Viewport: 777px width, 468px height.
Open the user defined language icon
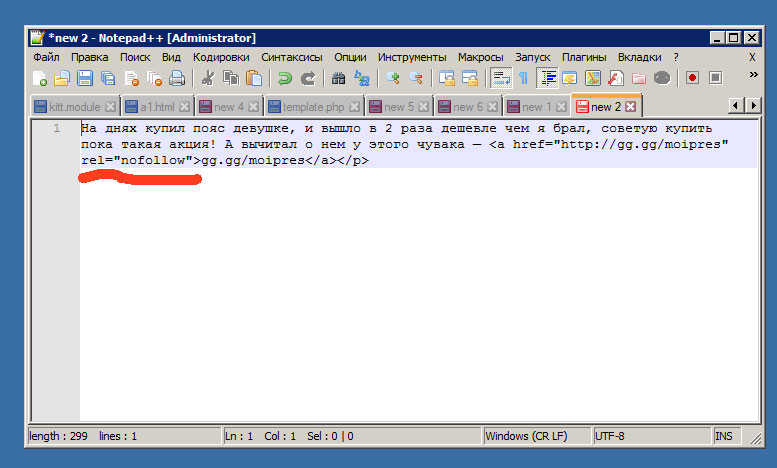pyautogui.click(x=569, y=78)
